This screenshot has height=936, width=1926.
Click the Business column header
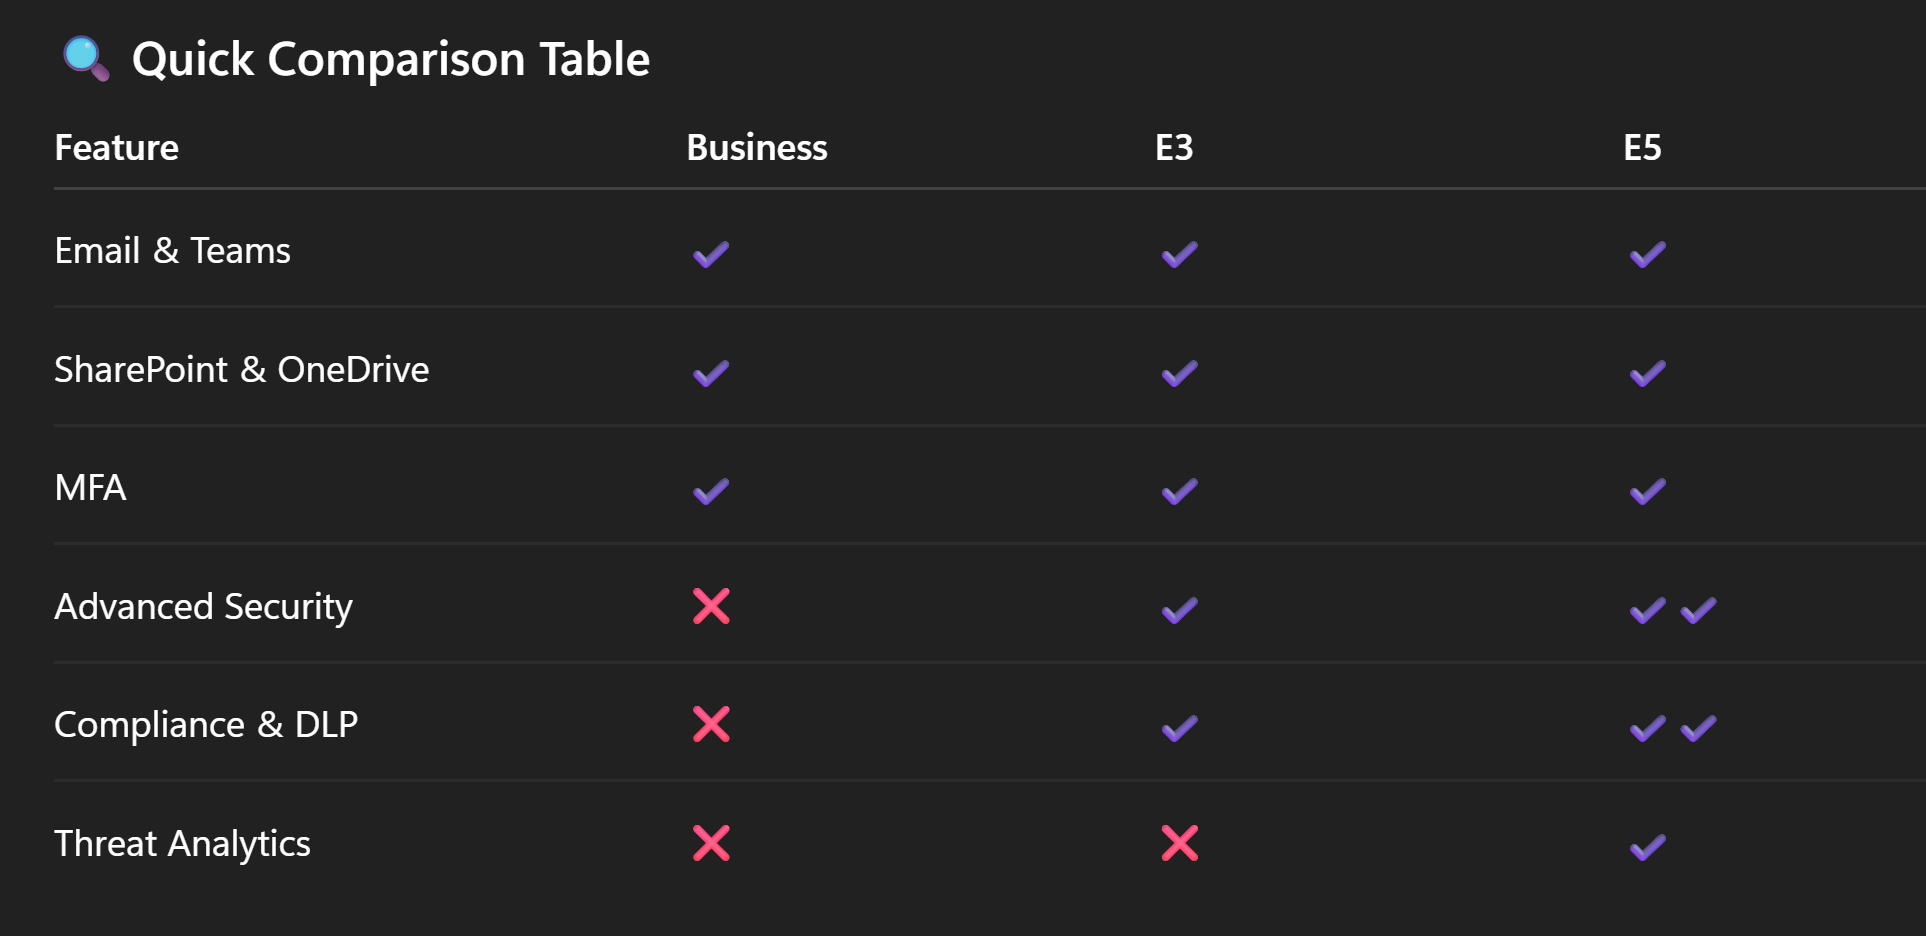pyautogui.click(x=757, y=148)
